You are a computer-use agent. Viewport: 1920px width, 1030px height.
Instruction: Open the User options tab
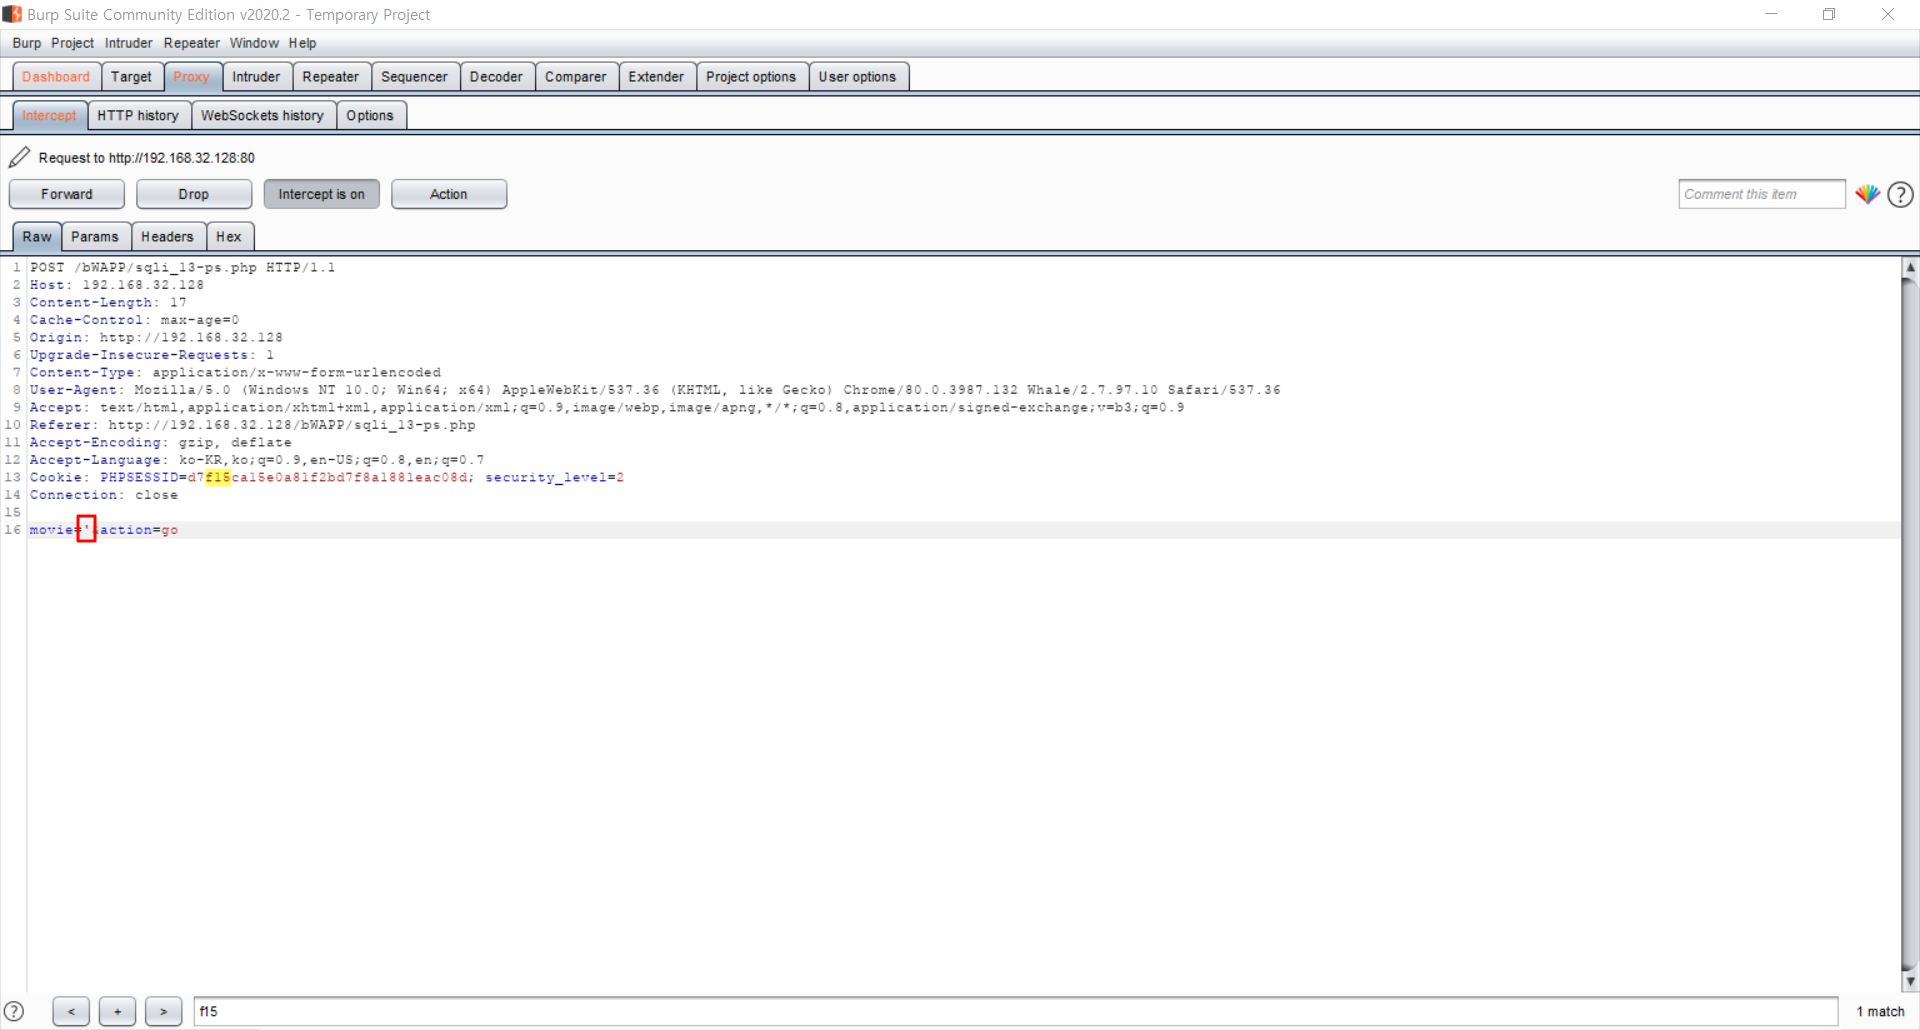coord(857,77)
